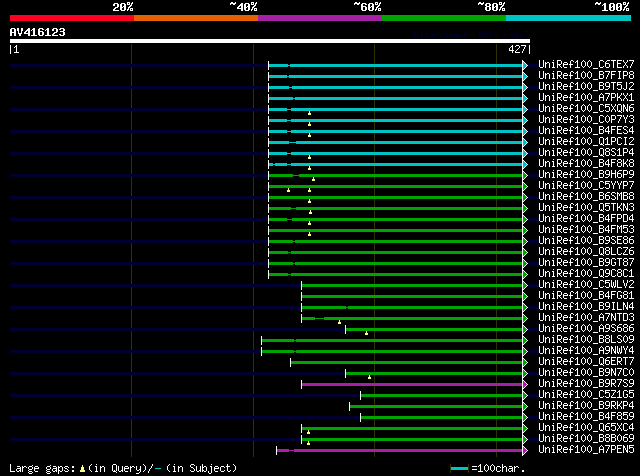Open hit UniRef100_C5XQN6
This screenshot has width=640, height=476.
pyautogui.click(x=586, y=108)
